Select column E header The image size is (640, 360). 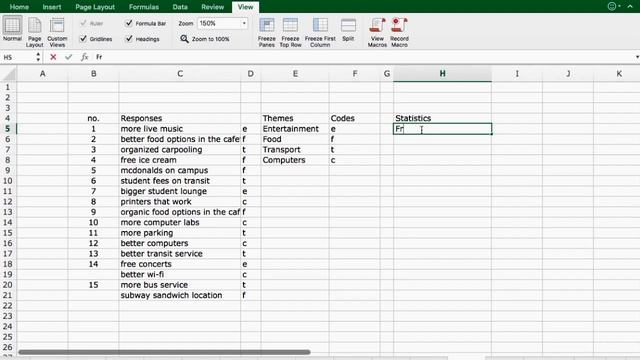pos(295,74)
